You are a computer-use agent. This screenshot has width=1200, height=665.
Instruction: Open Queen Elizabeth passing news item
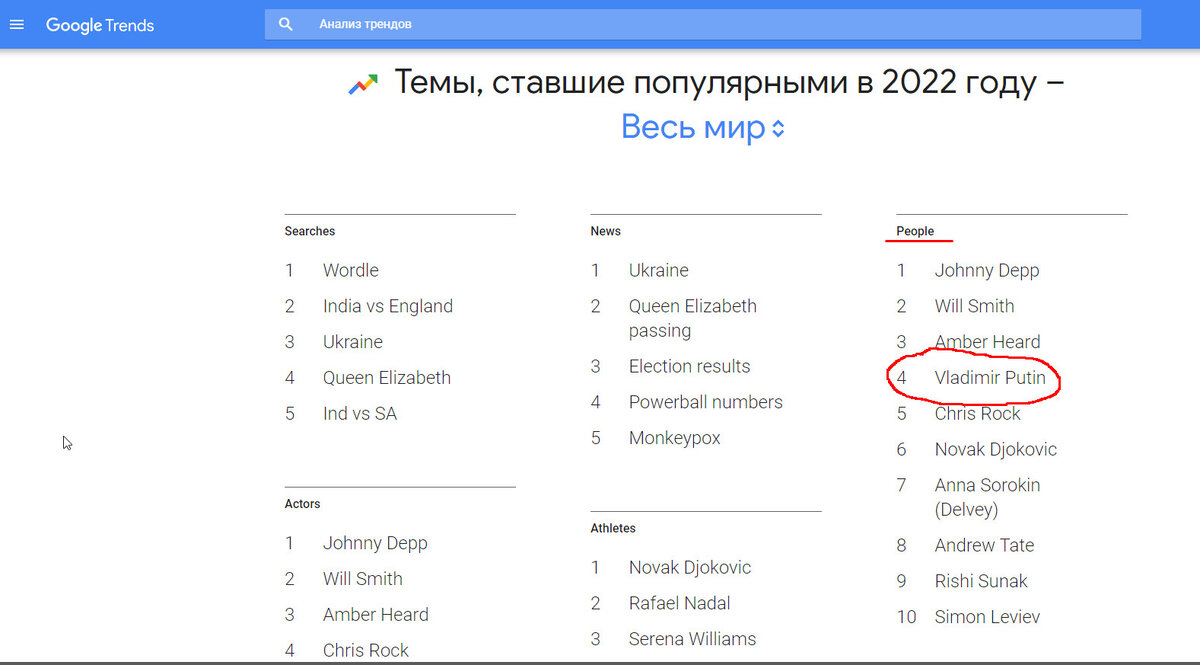pyautogui.click(x=693, y=318)
